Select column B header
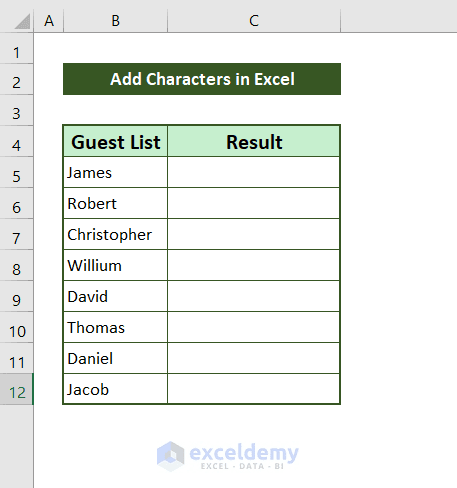This screenshot has width=457, height=488. pos(115,21)
